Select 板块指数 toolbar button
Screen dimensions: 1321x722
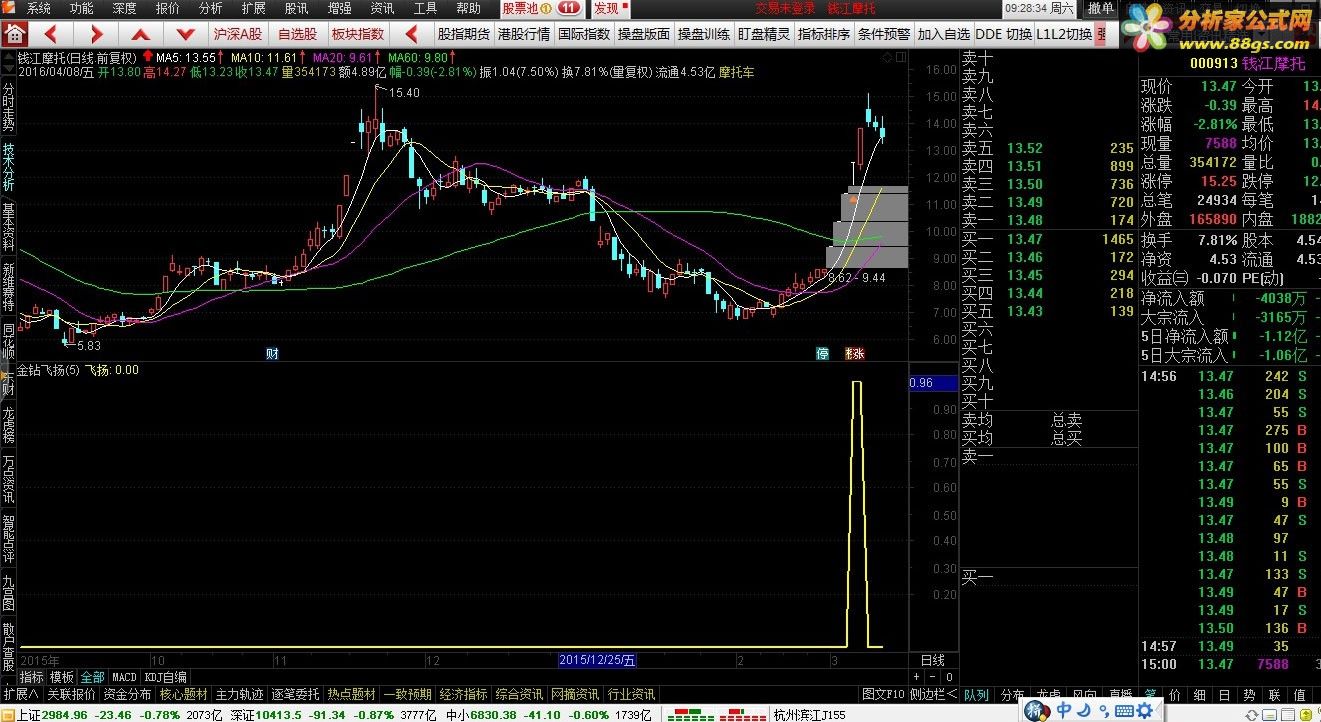coord(358,33)
